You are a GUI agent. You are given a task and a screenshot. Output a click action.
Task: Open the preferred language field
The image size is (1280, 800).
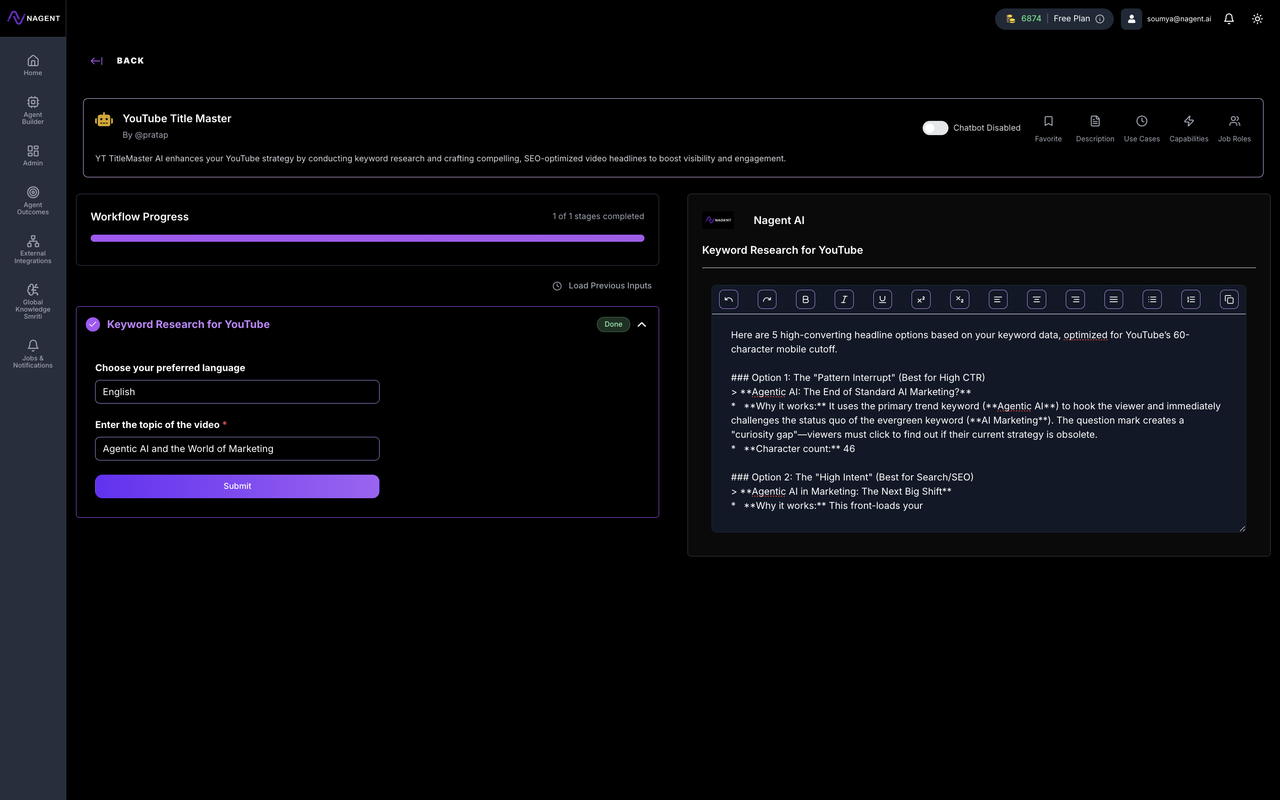pos(237,392)
